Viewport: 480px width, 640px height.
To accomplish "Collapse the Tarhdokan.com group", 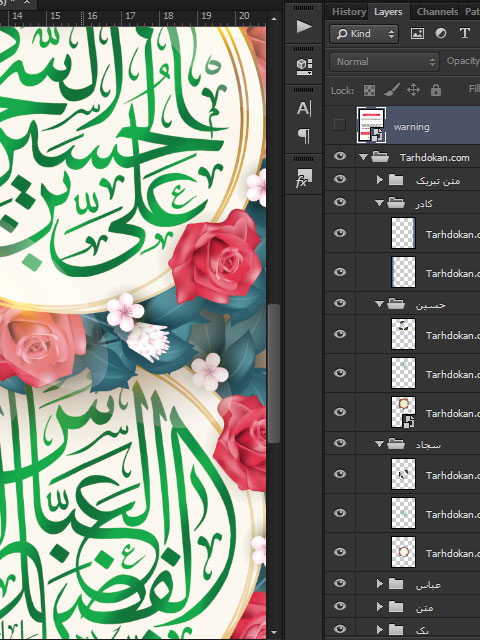I will click(363, 157).
